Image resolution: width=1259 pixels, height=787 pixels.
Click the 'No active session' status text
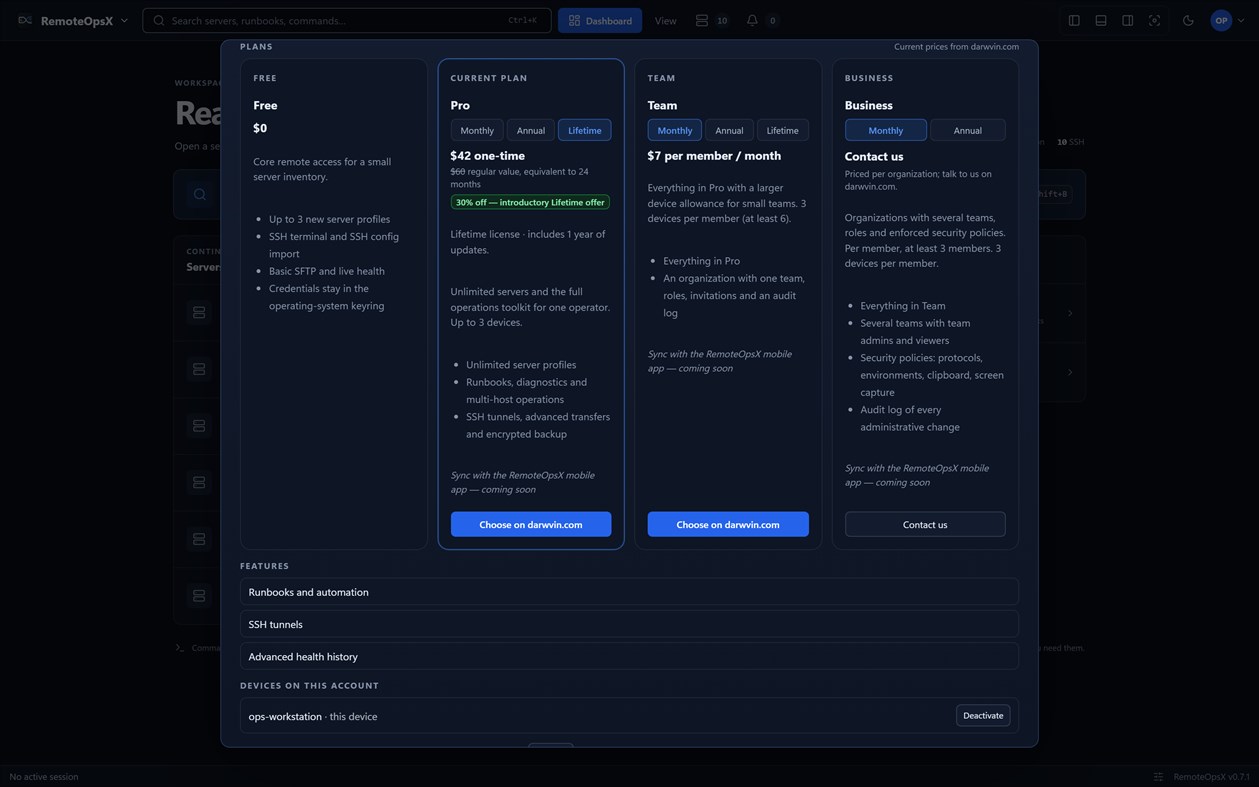pyautogui.click(x=44, y=777)
